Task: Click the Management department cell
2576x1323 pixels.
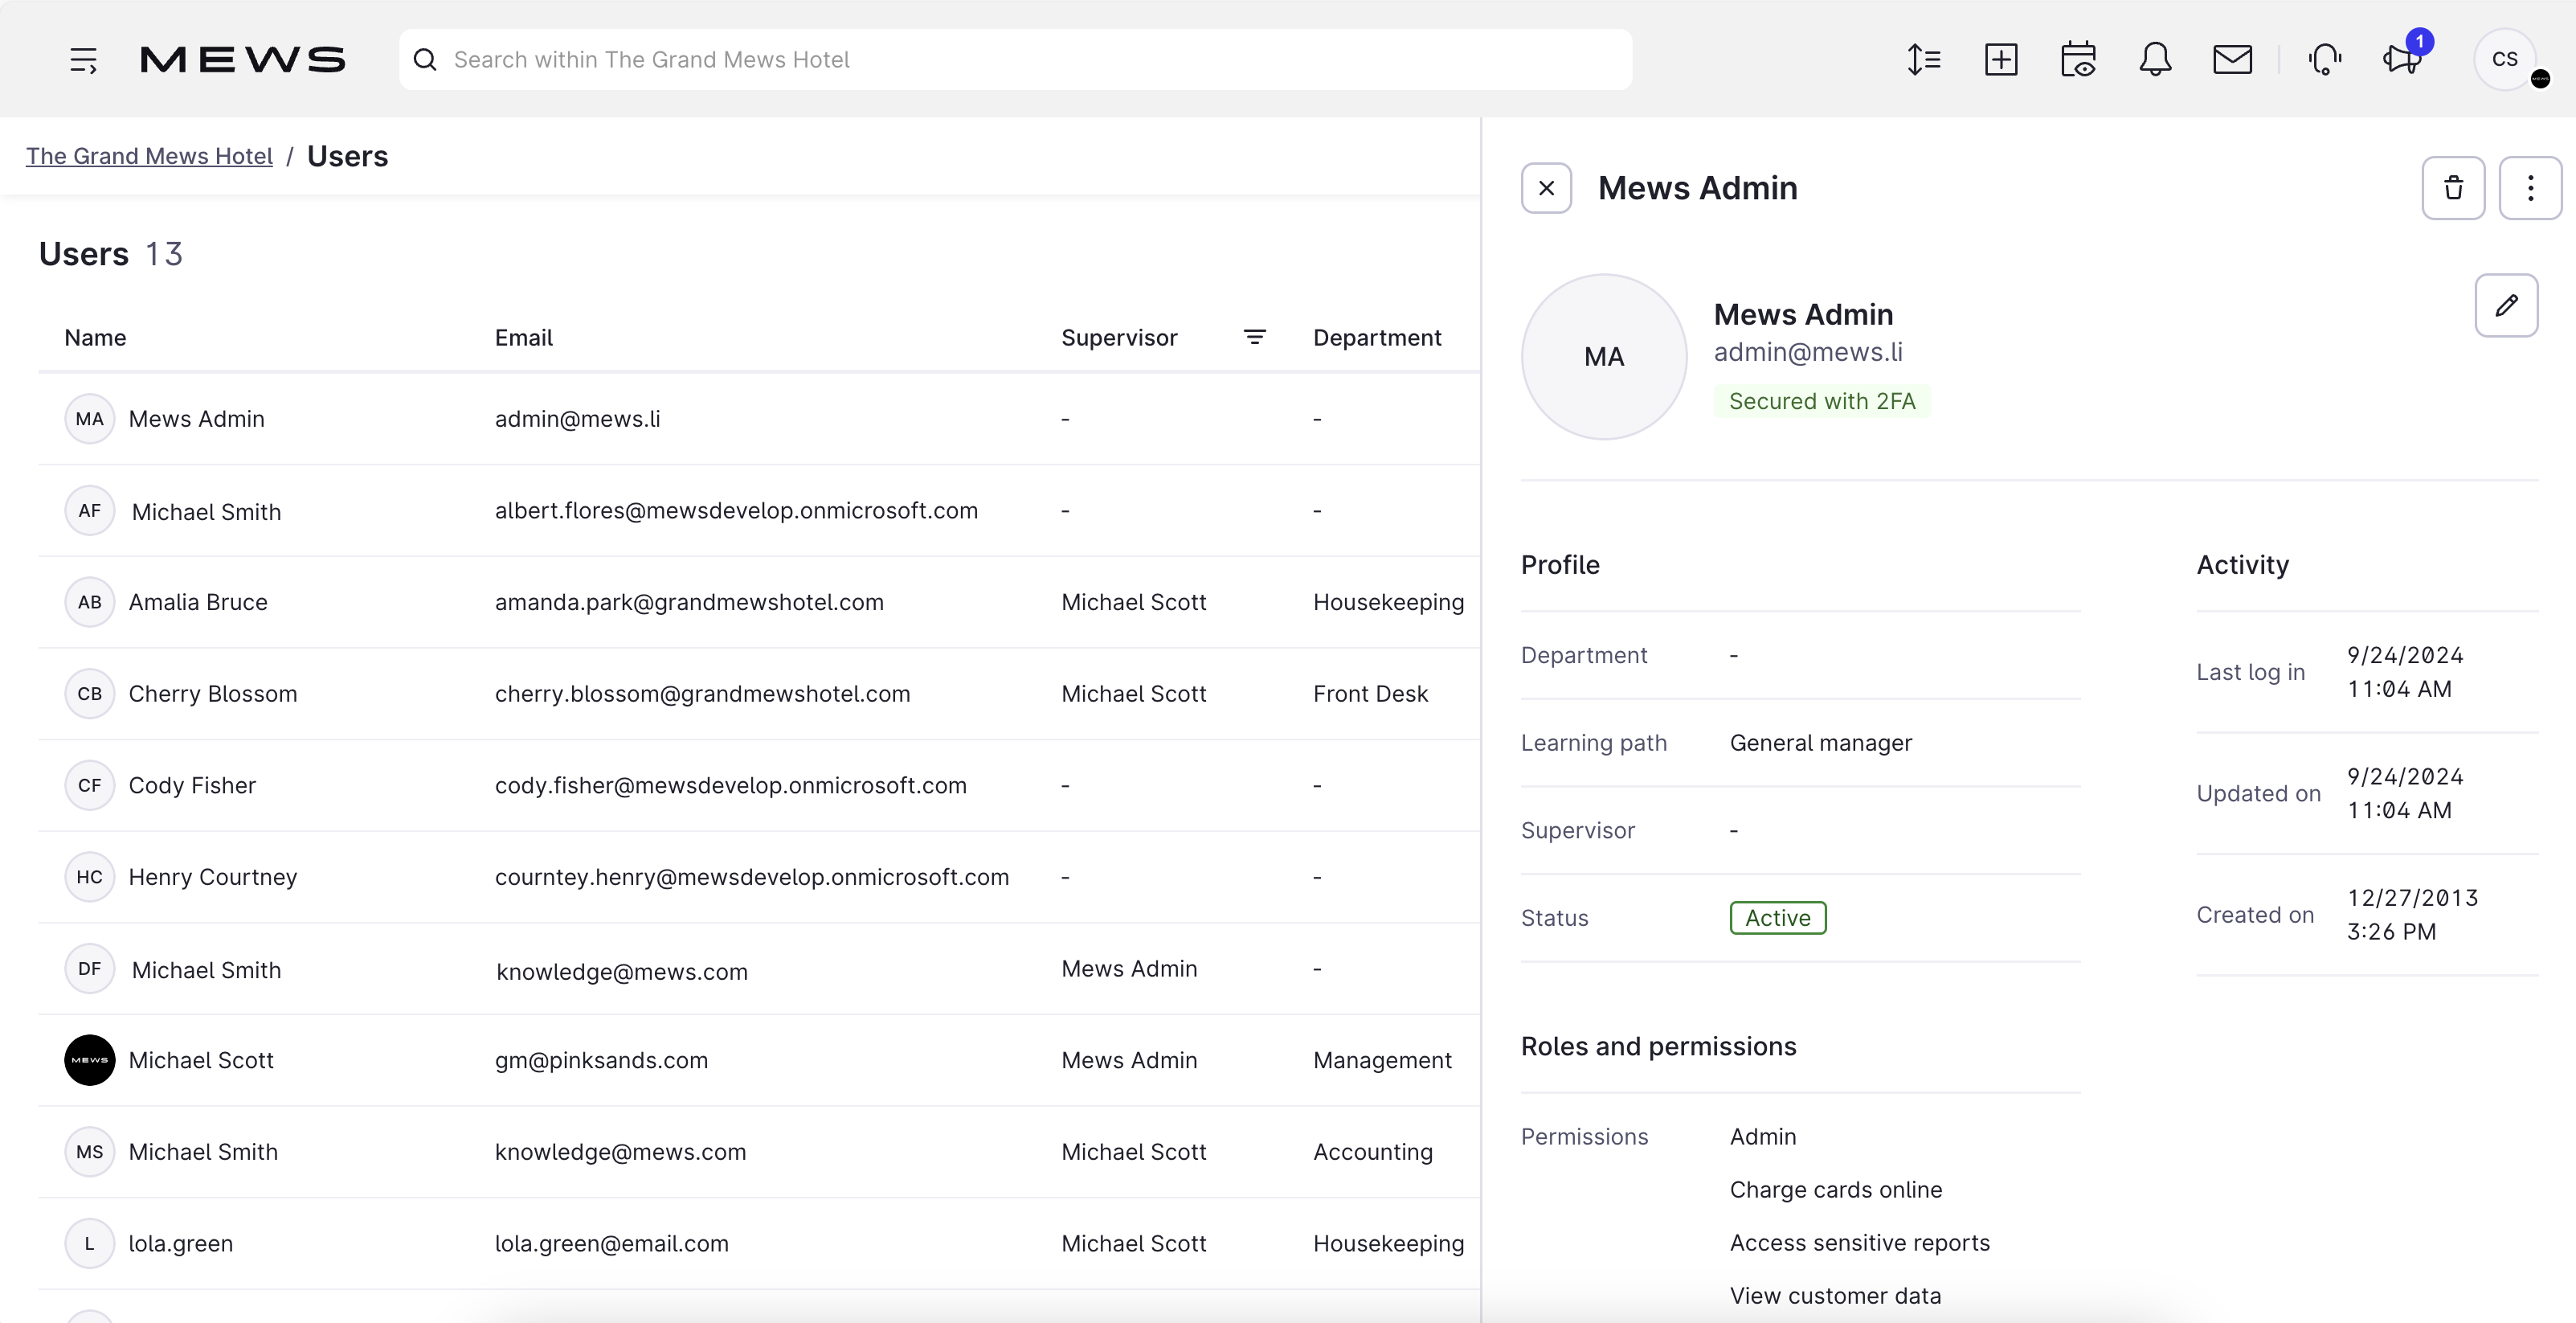Action: point(1382,1060)
